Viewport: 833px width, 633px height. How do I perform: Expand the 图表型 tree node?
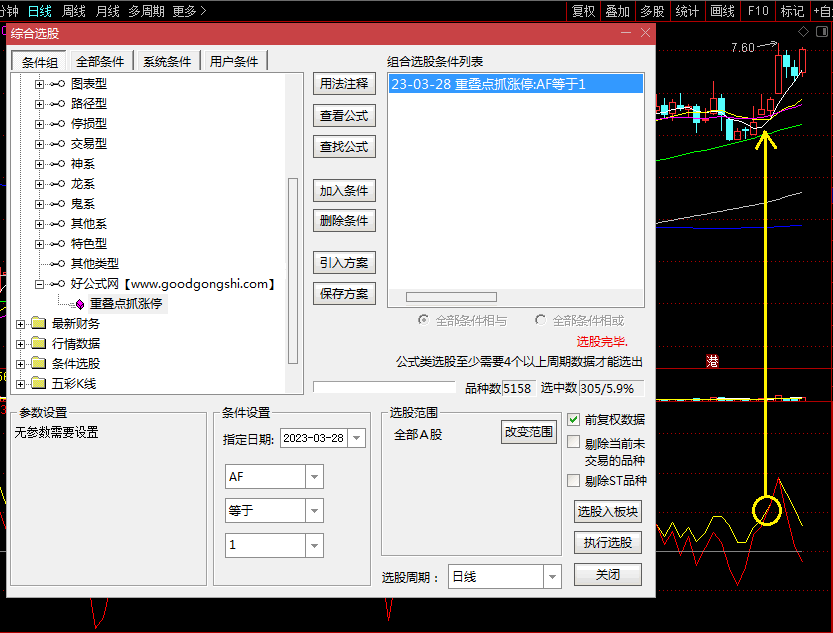tap(39, 84)
